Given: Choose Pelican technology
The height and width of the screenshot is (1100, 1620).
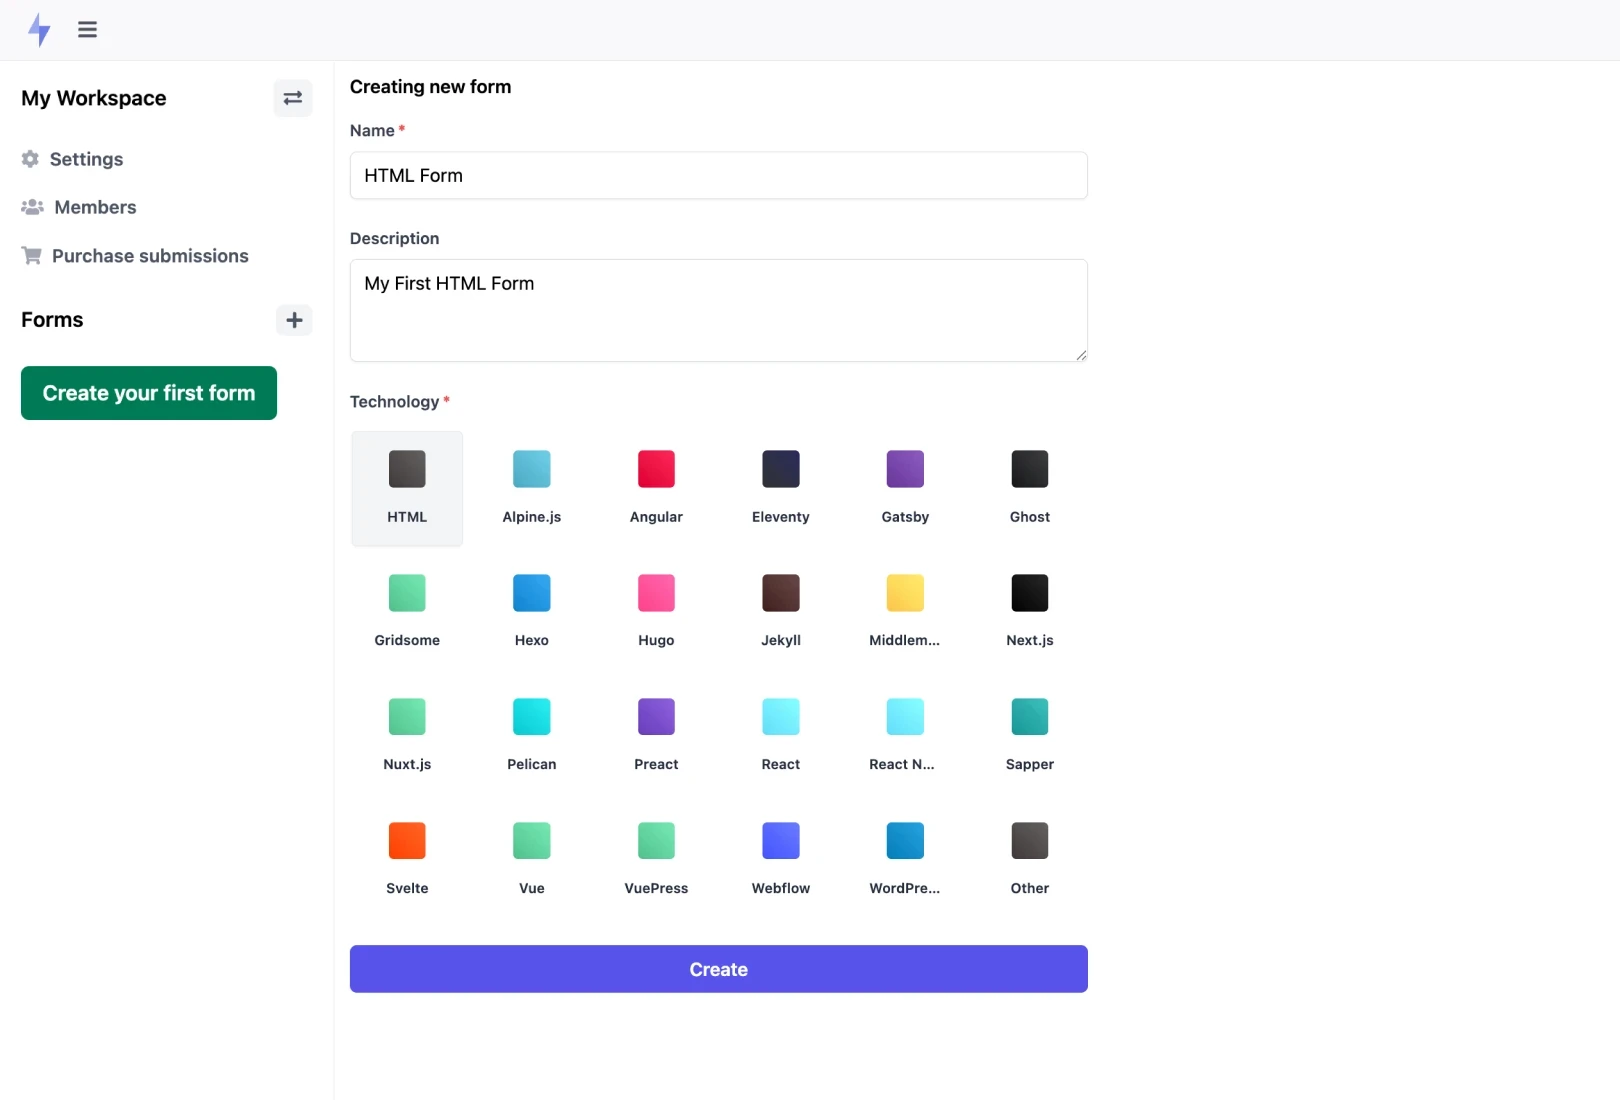Looking at the screenshot, I should pyautogui.click(x=532, y=736).
